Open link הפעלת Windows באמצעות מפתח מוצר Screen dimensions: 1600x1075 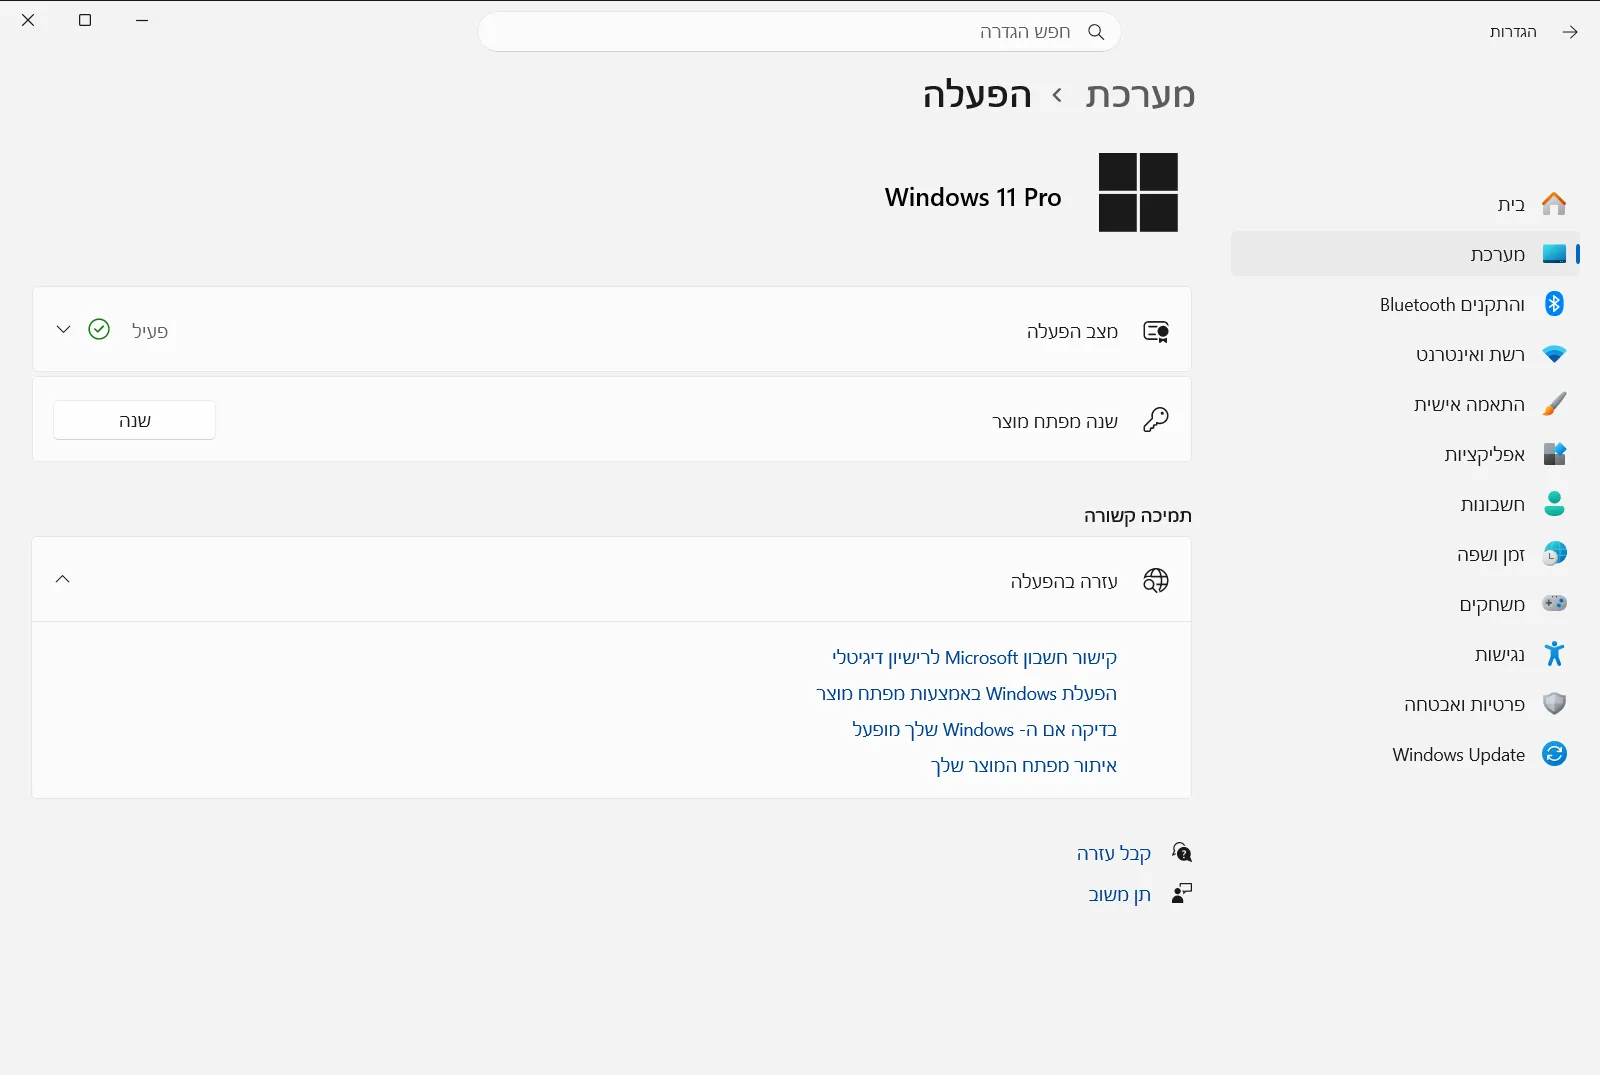tap(966, 694)
